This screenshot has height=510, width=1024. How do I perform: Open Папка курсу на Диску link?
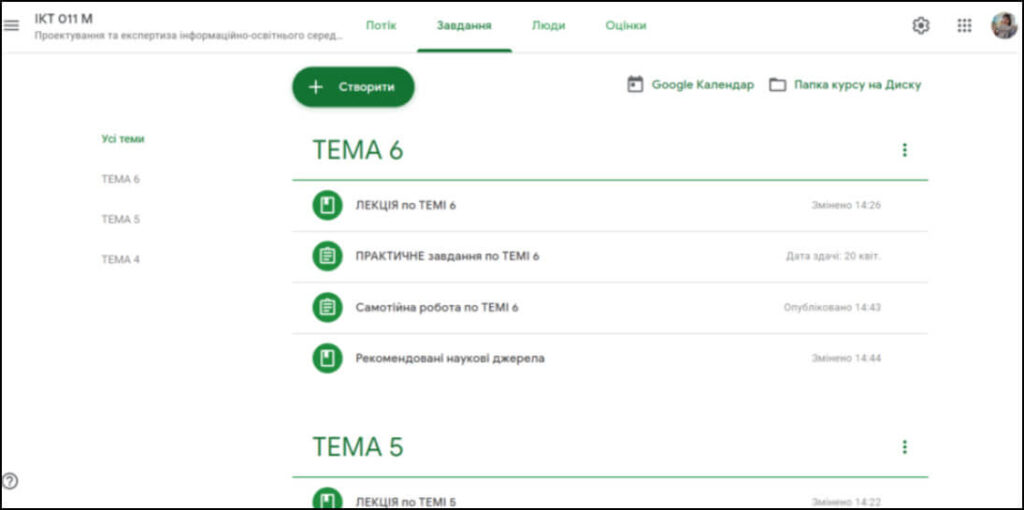click(x=845, y=85)
